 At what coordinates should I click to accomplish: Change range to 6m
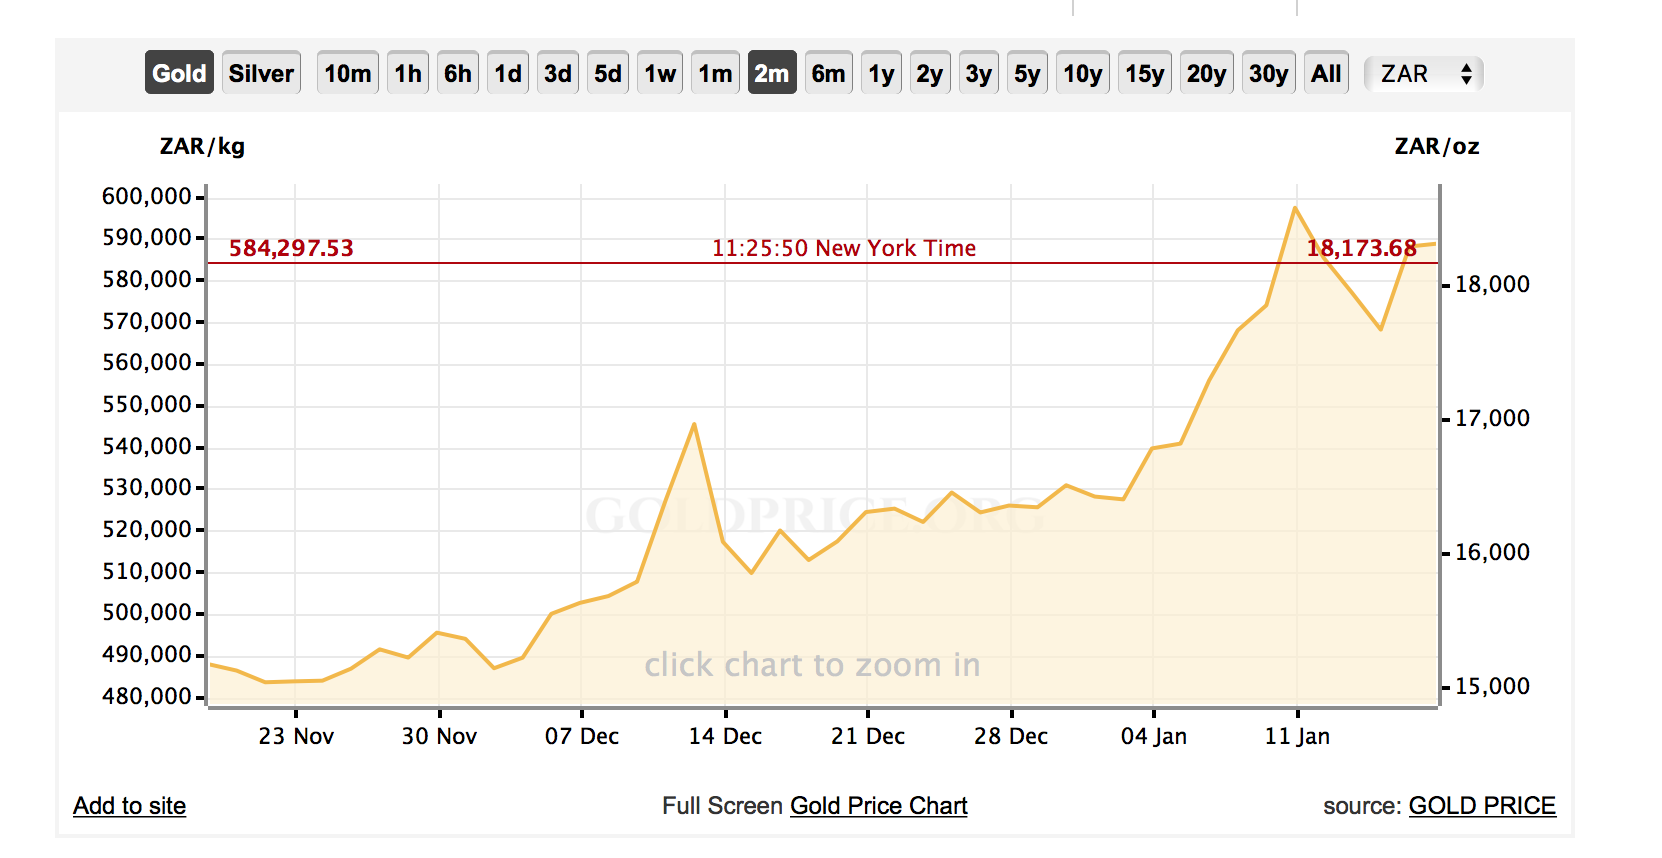click(828, 73)
